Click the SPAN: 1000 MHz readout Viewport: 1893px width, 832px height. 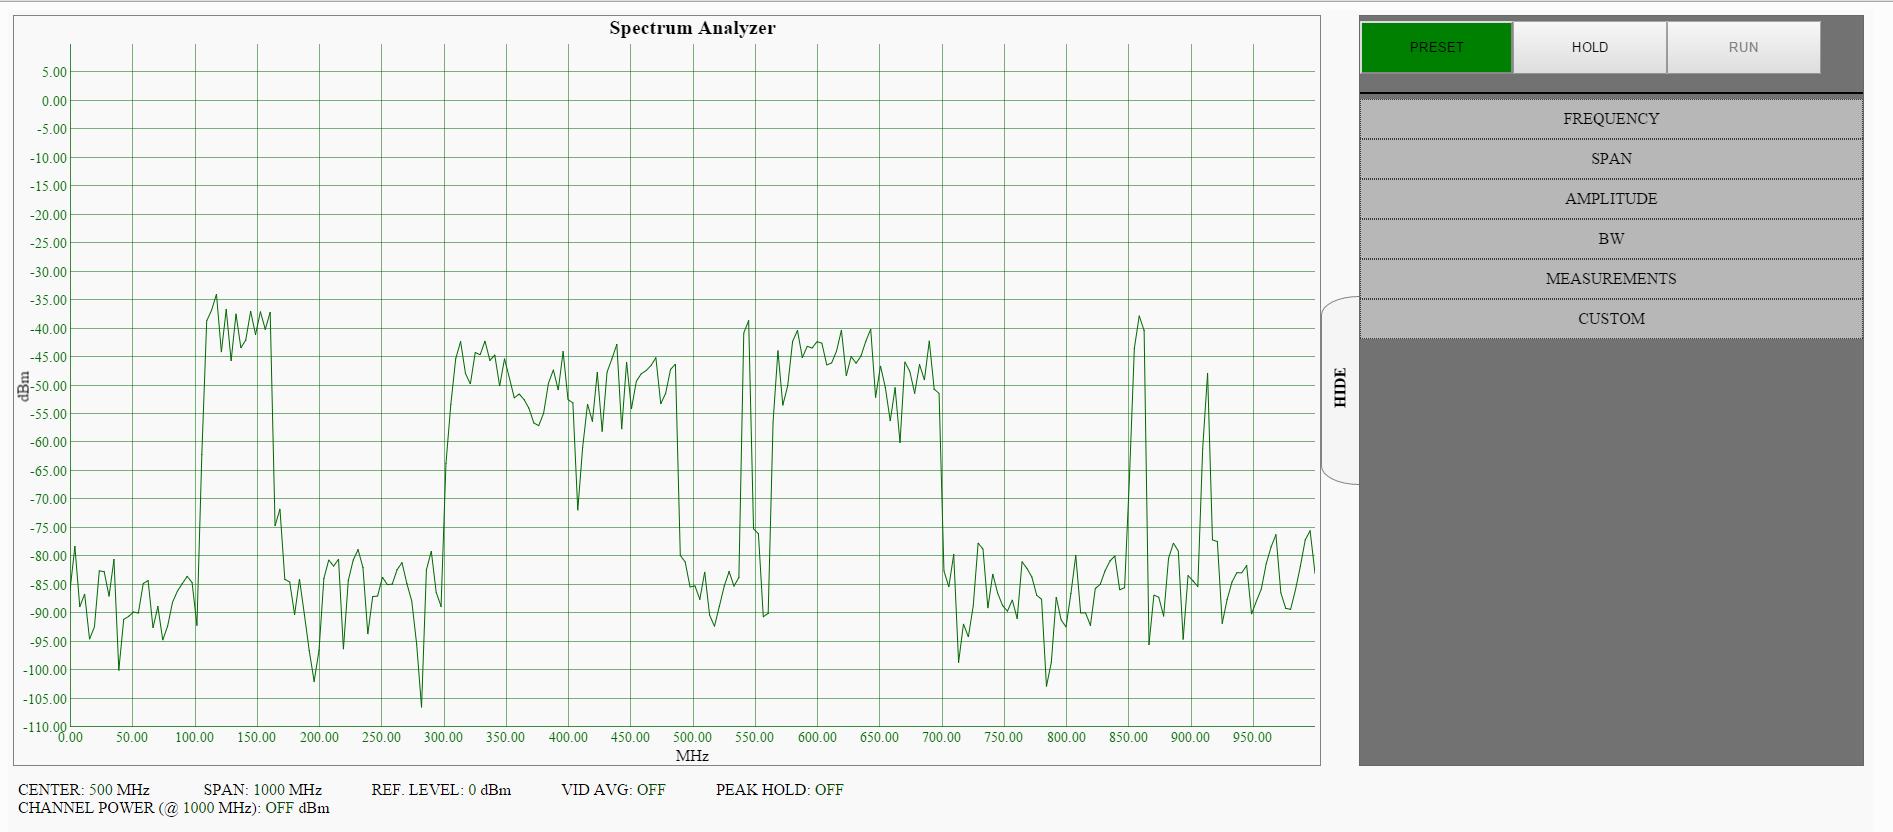pos(262,790)
